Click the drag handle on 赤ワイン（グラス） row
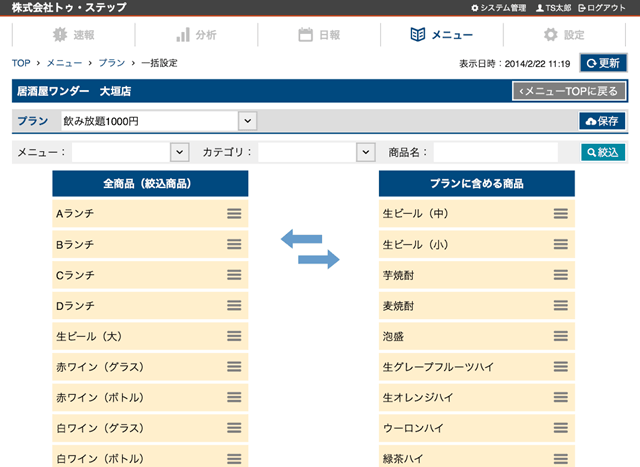 coord(234,367)
